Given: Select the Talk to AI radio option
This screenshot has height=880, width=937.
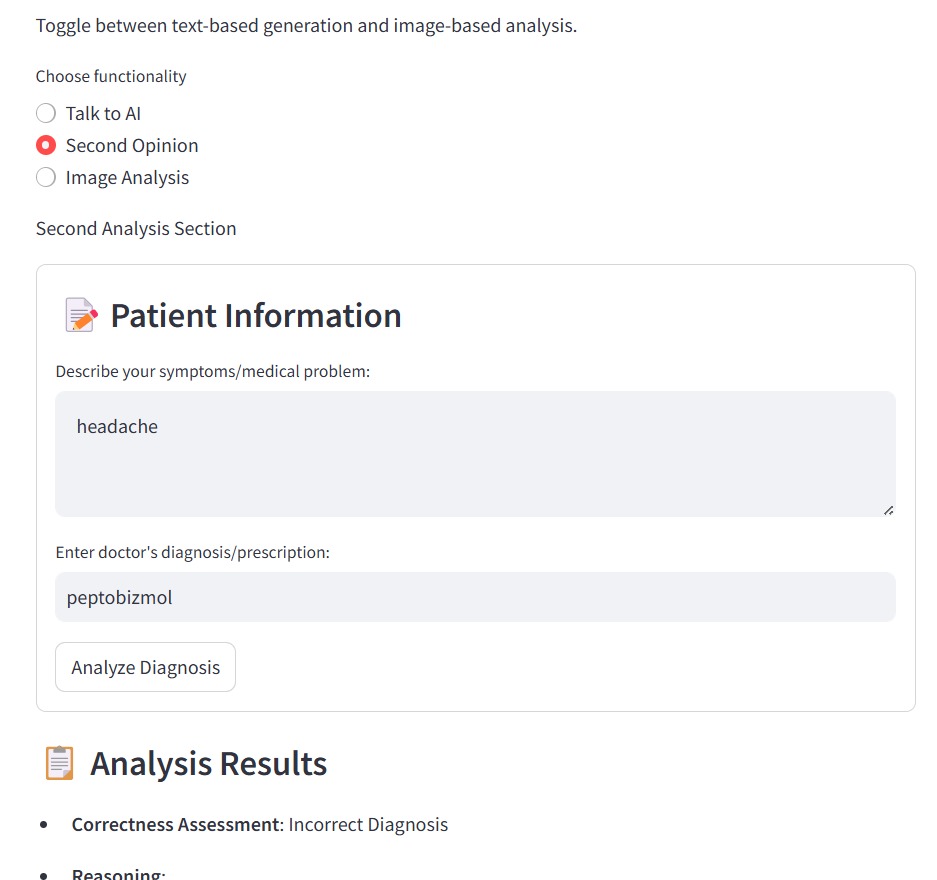Looking at the screenshot, I should click(46, 114).
